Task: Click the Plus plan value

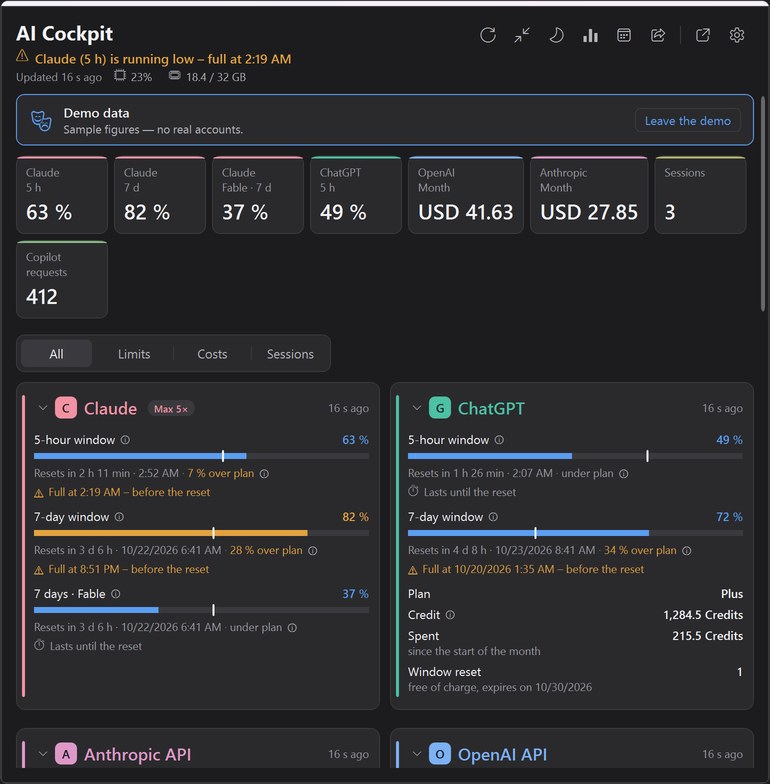Action: click(x=732, y=594)
